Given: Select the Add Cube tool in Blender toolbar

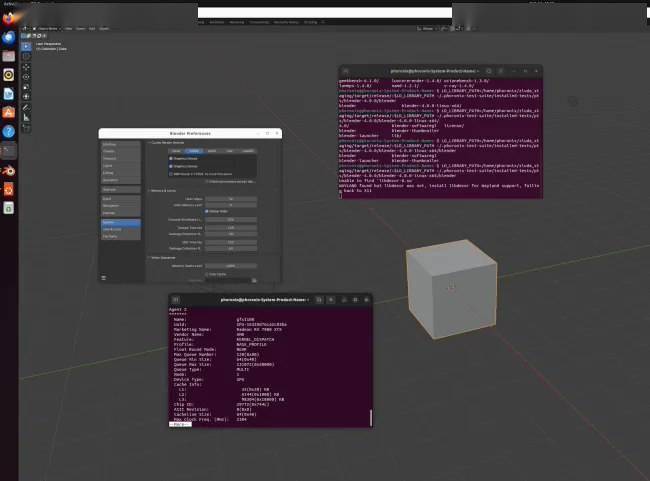Looking at the screenshot, I should pos(26,128).
